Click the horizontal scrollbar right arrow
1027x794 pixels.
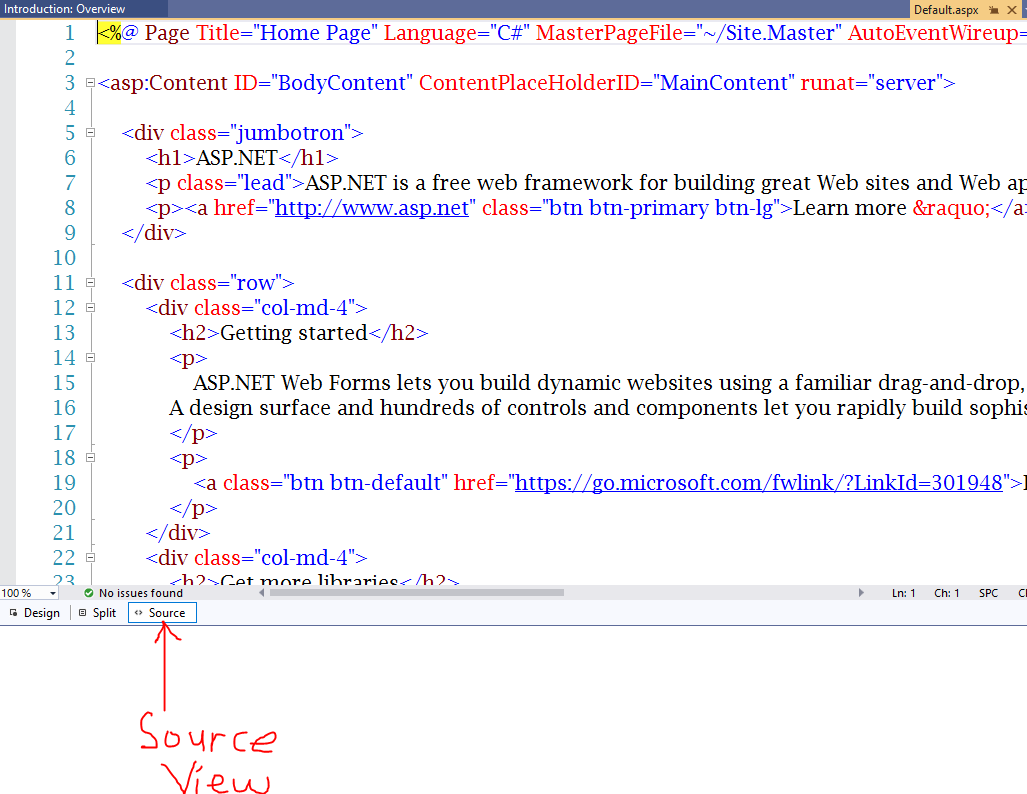(x=861, y=593)
